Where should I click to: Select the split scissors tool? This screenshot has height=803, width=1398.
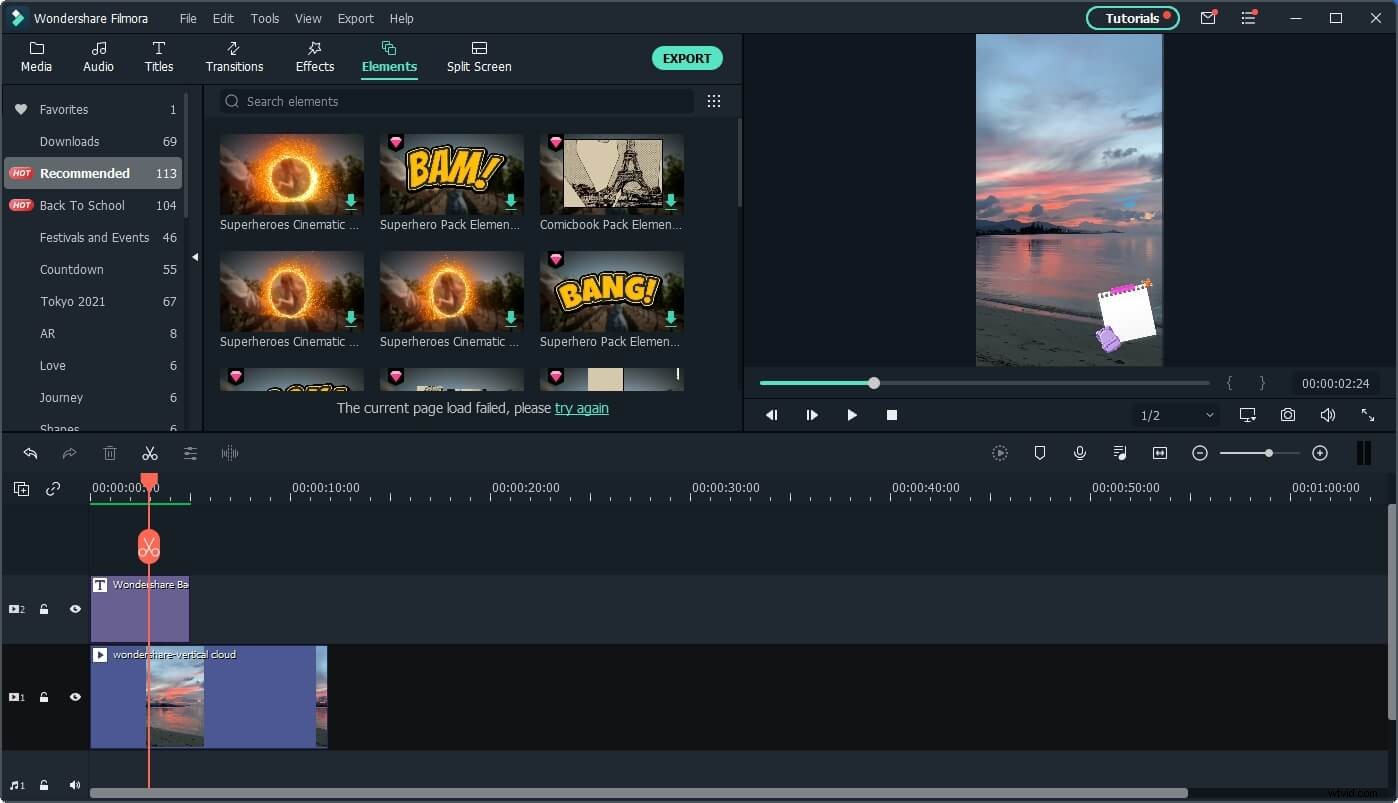[150, 453]
